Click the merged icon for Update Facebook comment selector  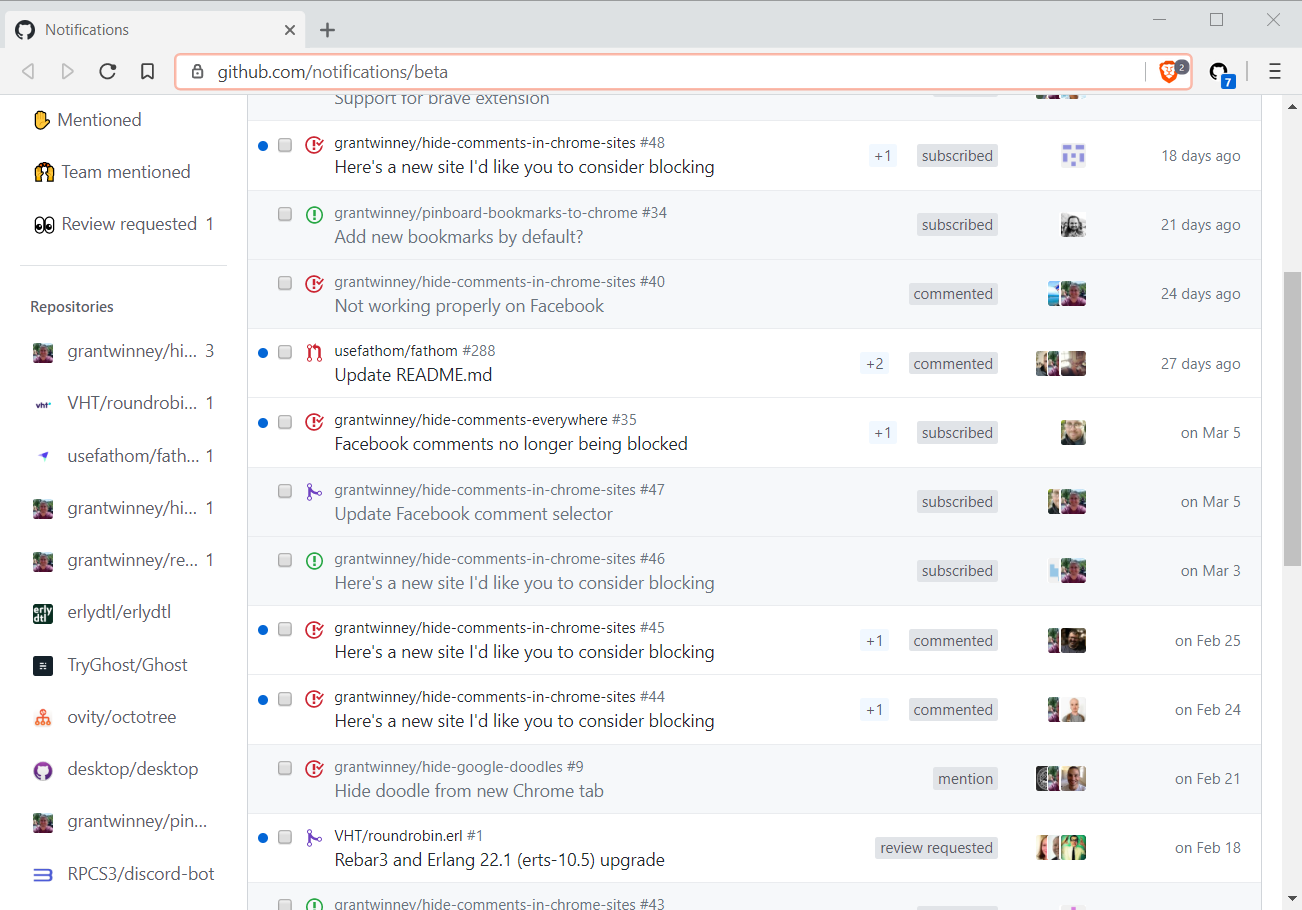(314, 491)
